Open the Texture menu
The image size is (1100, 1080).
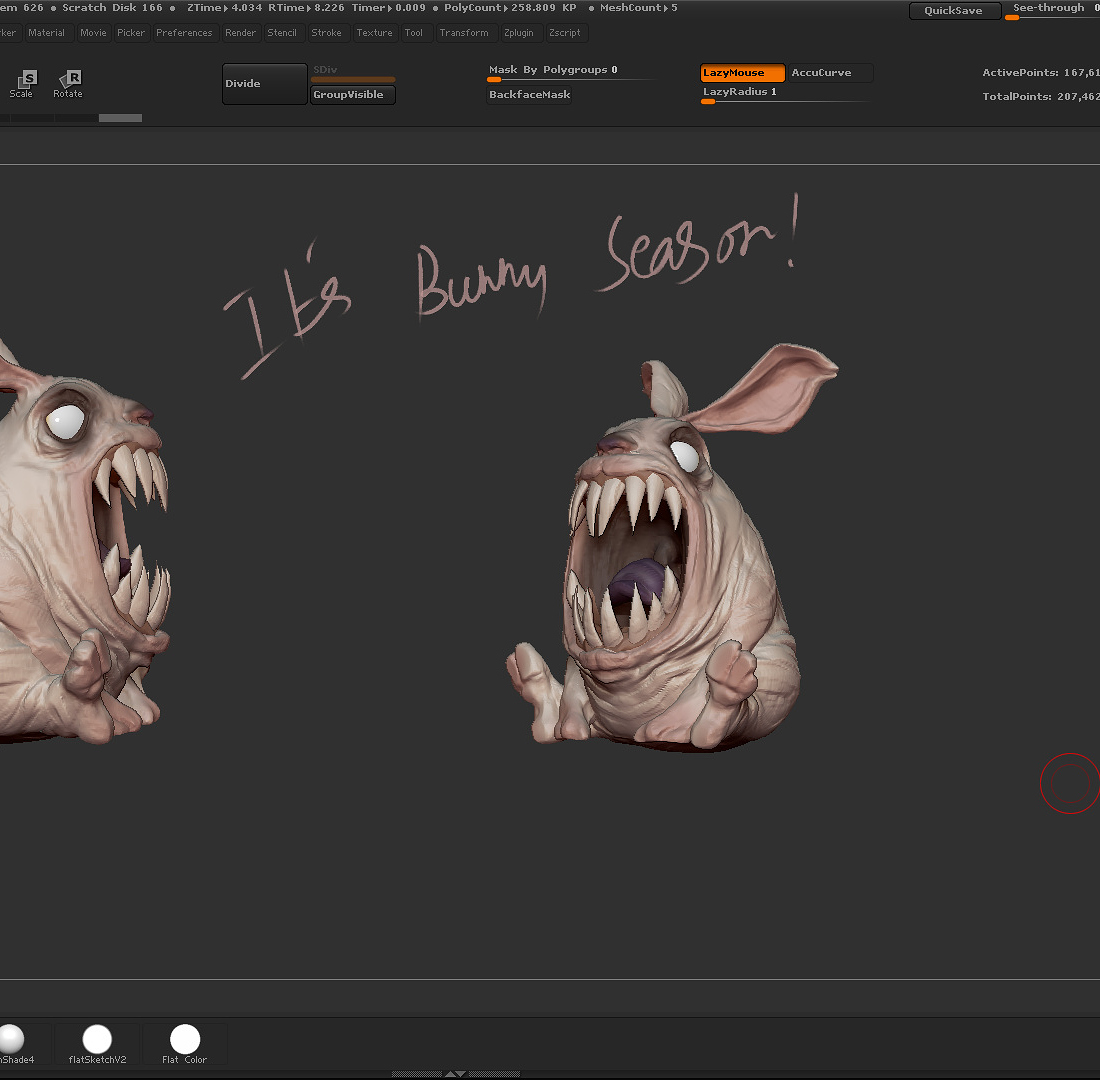tap(375, 33)
